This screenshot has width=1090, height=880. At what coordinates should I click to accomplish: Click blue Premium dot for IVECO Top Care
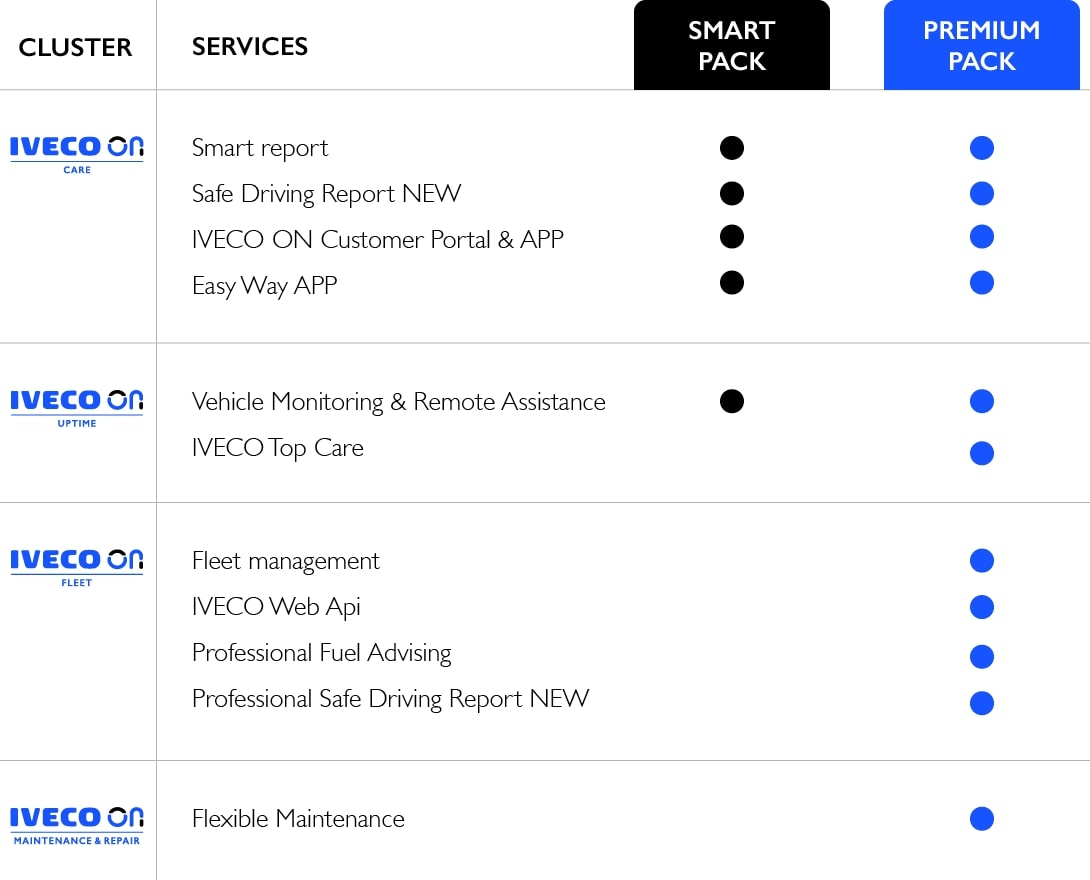tap(982, 453)
